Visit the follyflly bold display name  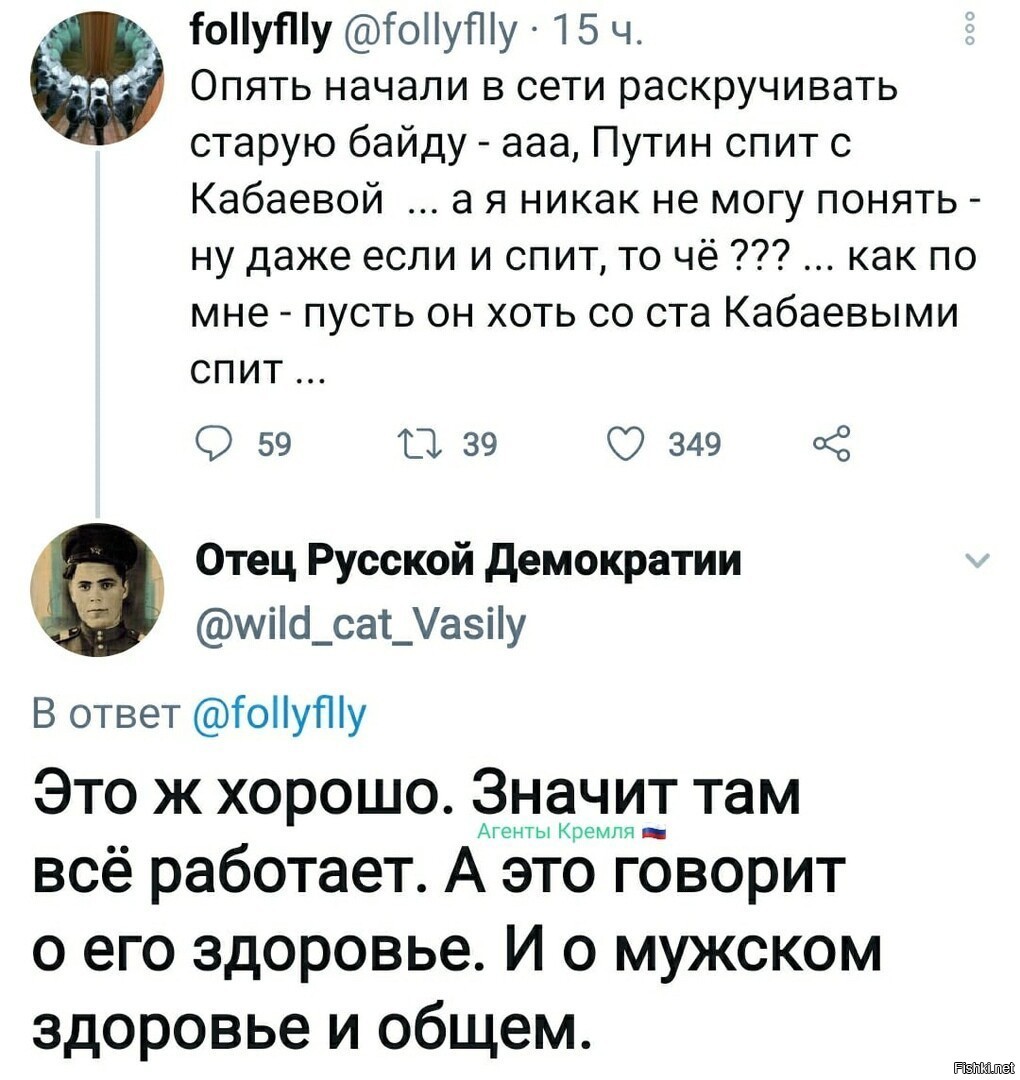261,29
